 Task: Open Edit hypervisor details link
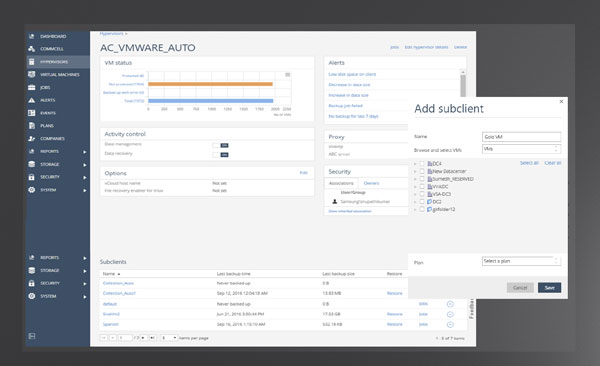(x=426, y=47)
